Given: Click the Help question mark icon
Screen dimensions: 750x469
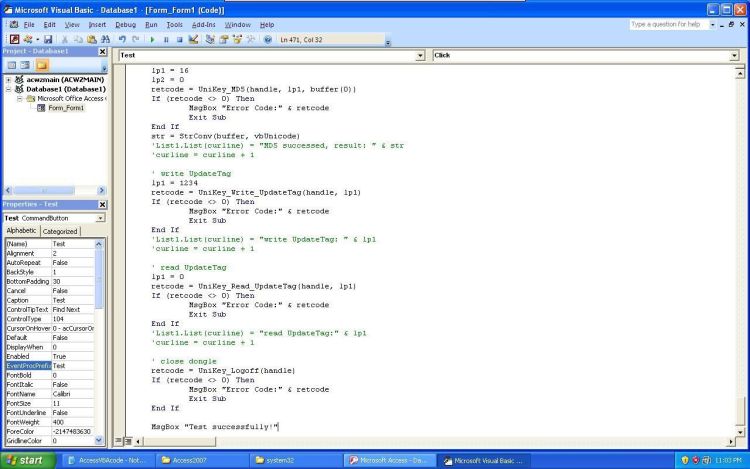Looking at the screenshot, I should [x=268, y=39].
